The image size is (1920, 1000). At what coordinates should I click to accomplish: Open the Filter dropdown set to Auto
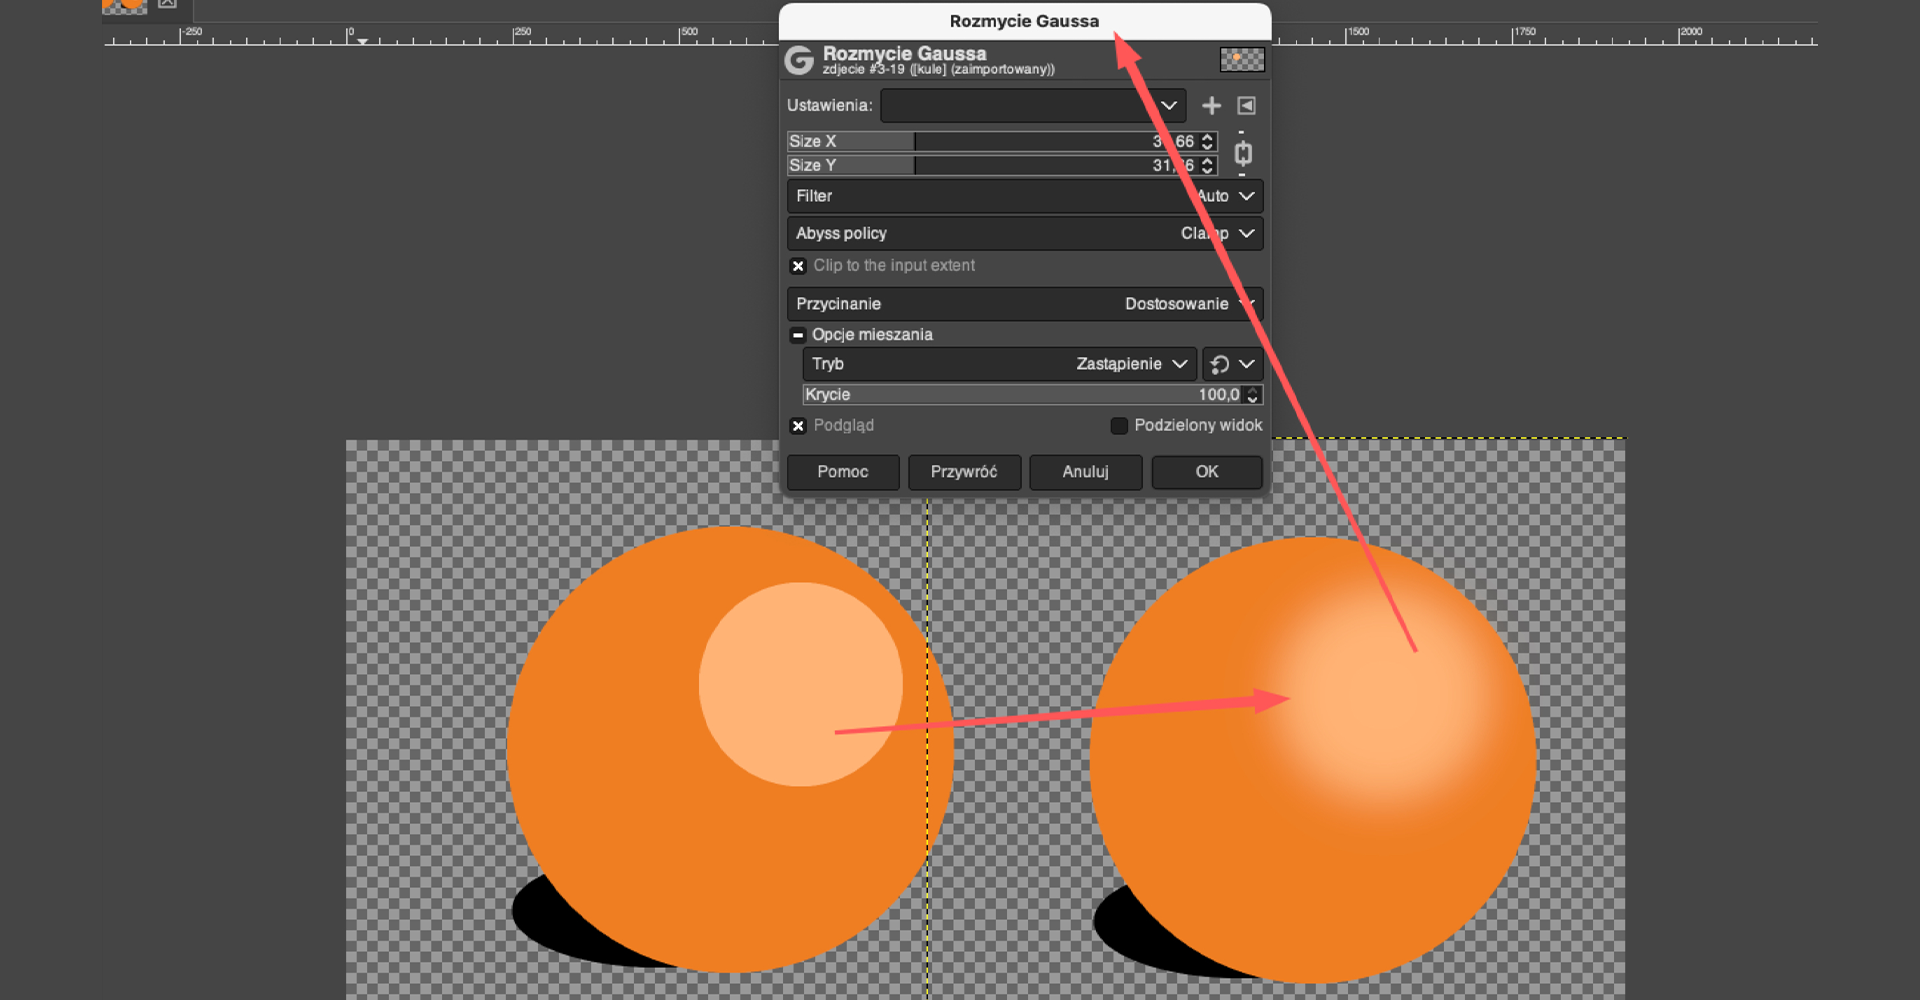pyautogui.click(x=1025, y=196)
